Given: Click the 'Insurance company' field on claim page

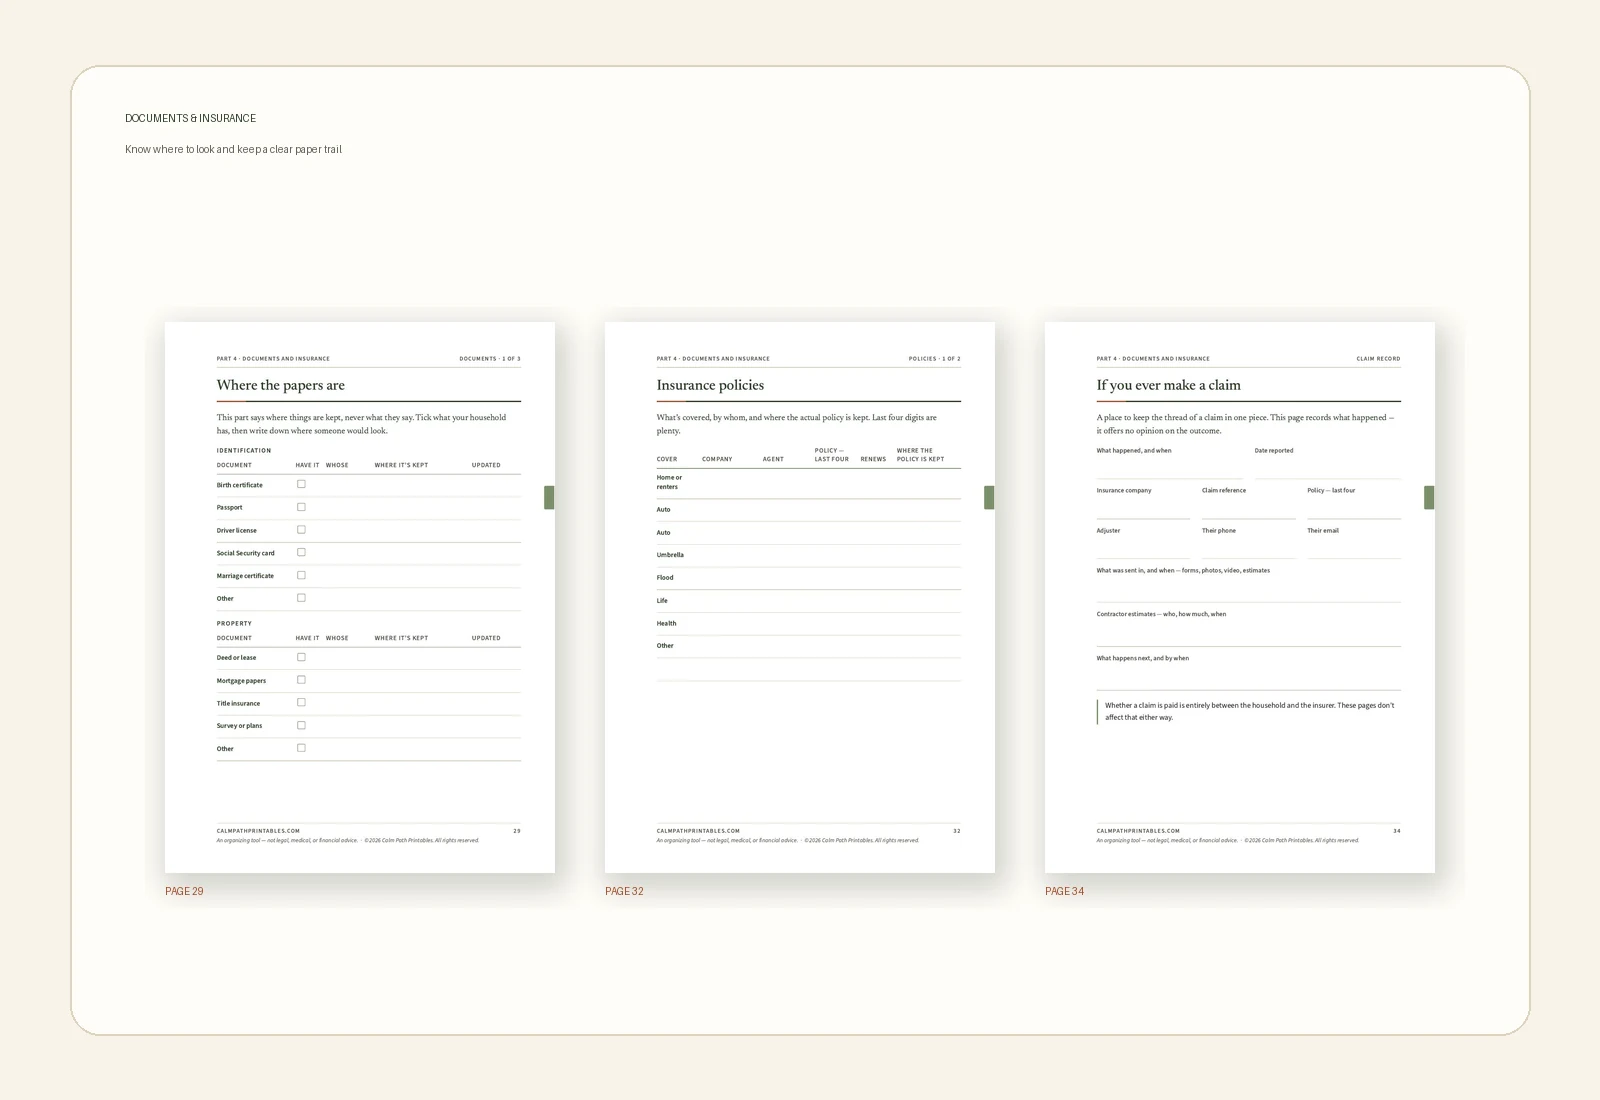Looking at the screenshot, I should (x=1143, y=502).
